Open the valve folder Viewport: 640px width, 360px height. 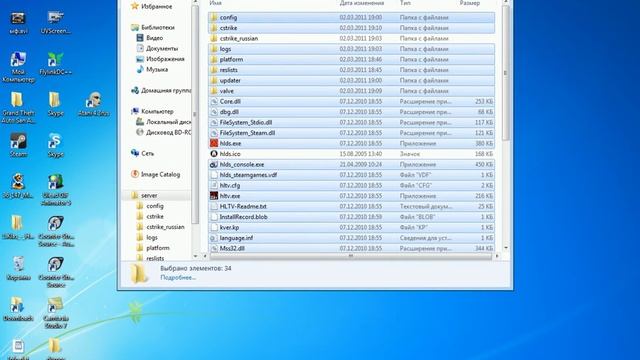pos(351,91)
